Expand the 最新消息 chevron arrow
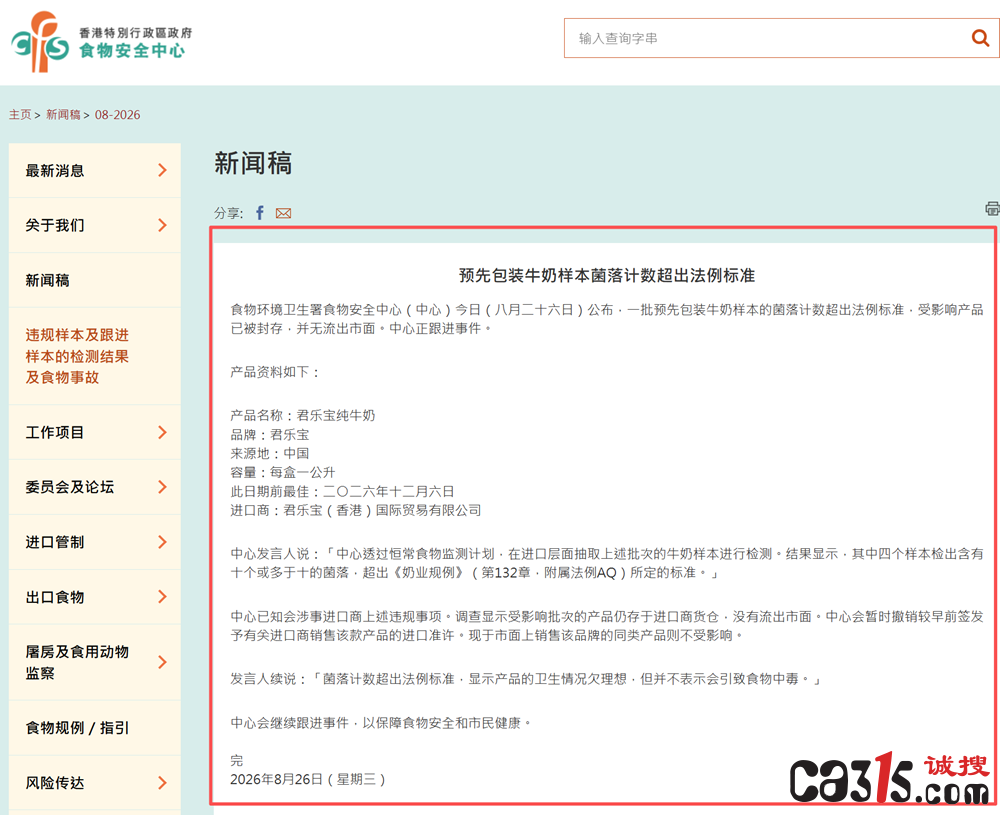This screenshot has width=1000, height=815. (x=163, y=170)
